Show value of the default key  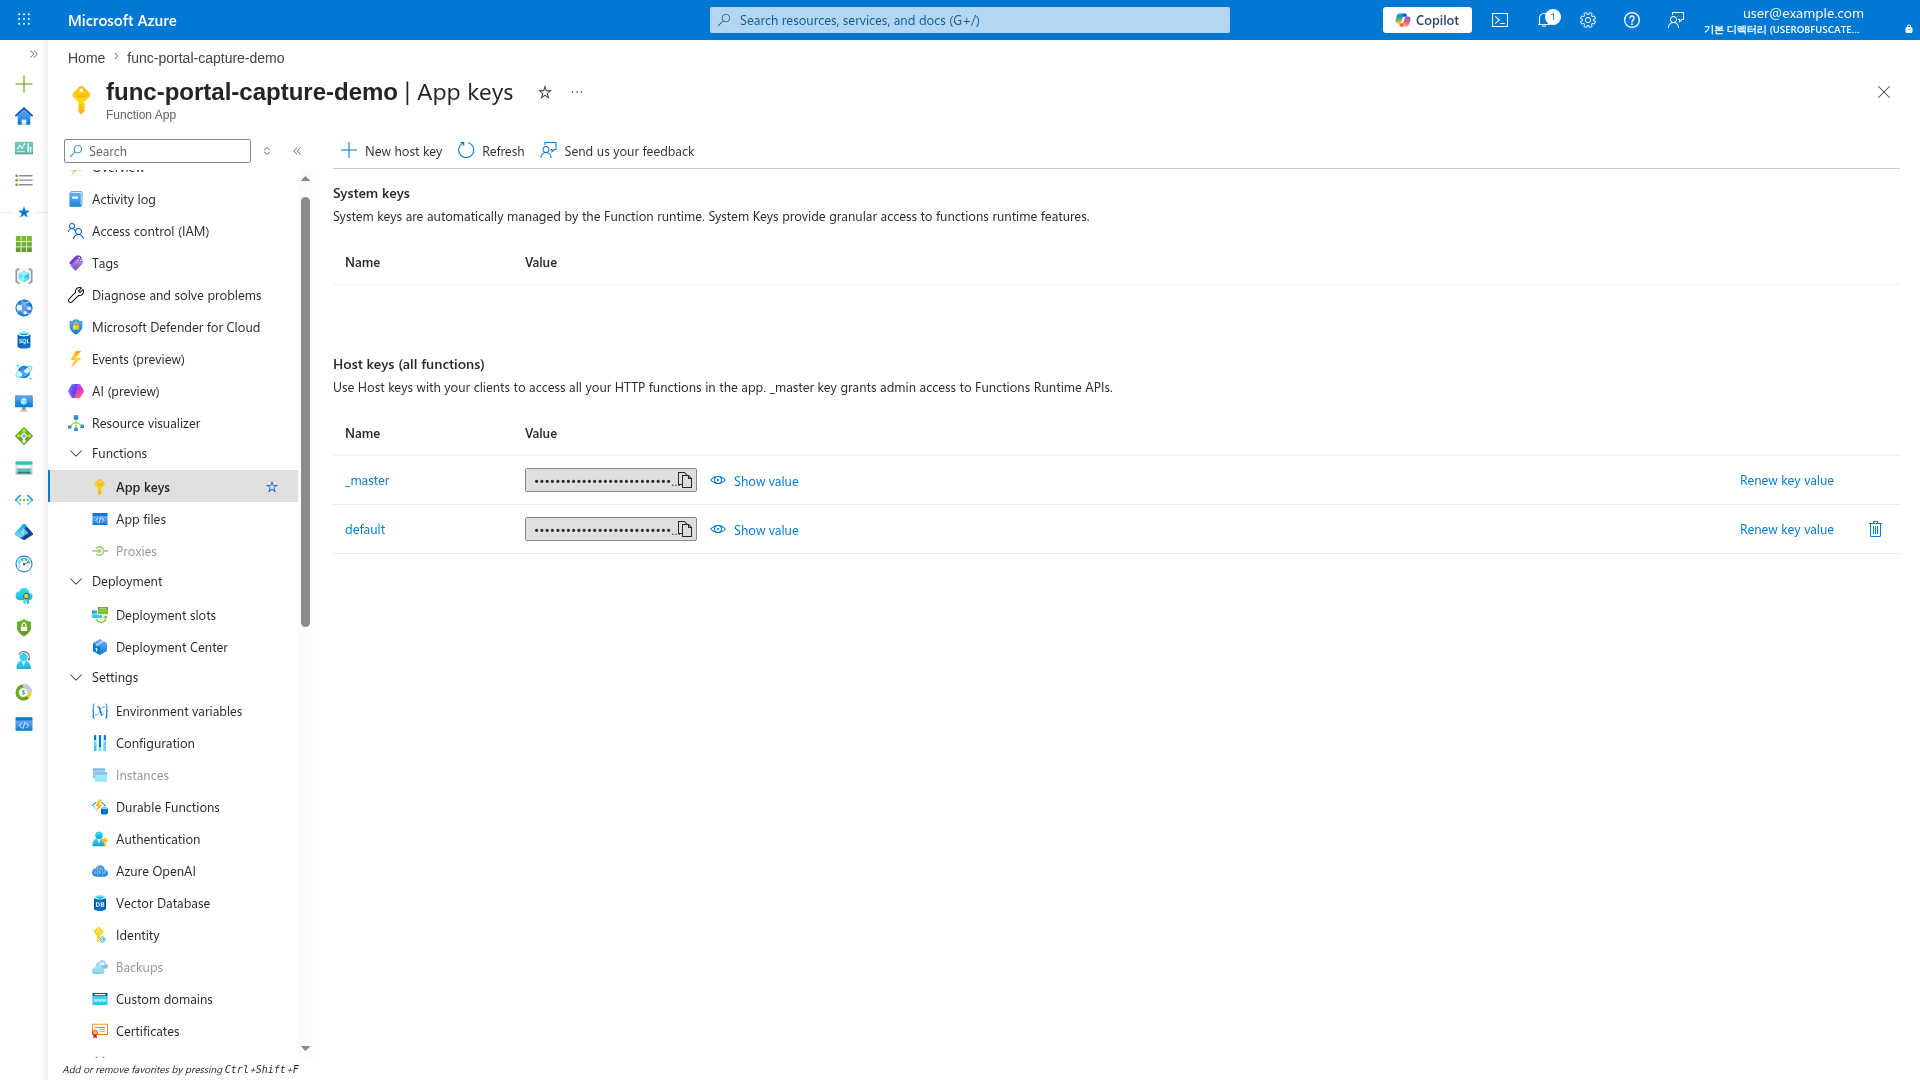point(755,530)
